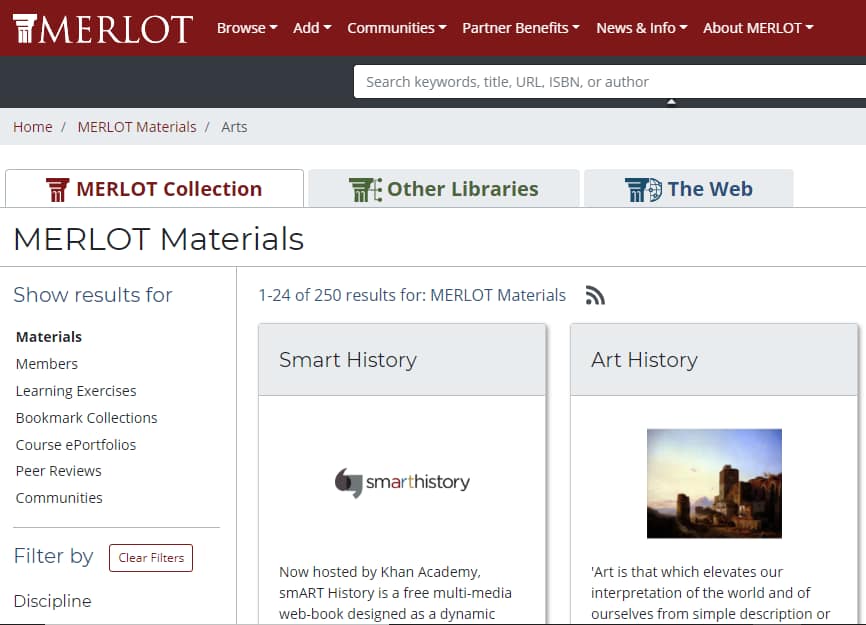Focus the keyword search field
The image size is (866, 625).
(x=608, y=82)
